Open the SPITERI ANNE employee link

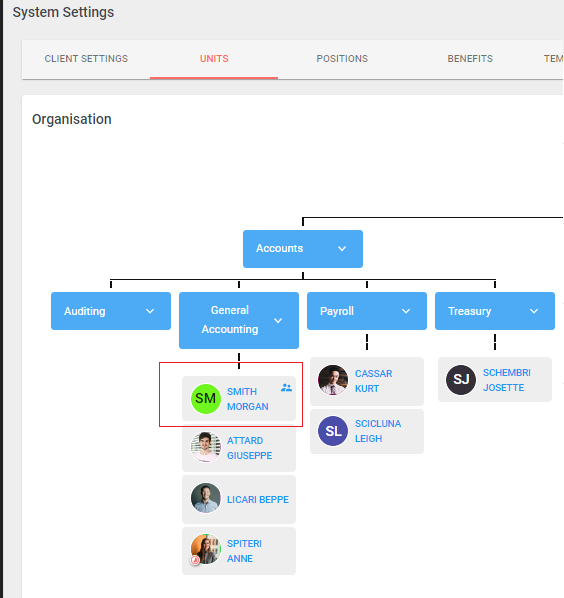[x=244, y=551]
